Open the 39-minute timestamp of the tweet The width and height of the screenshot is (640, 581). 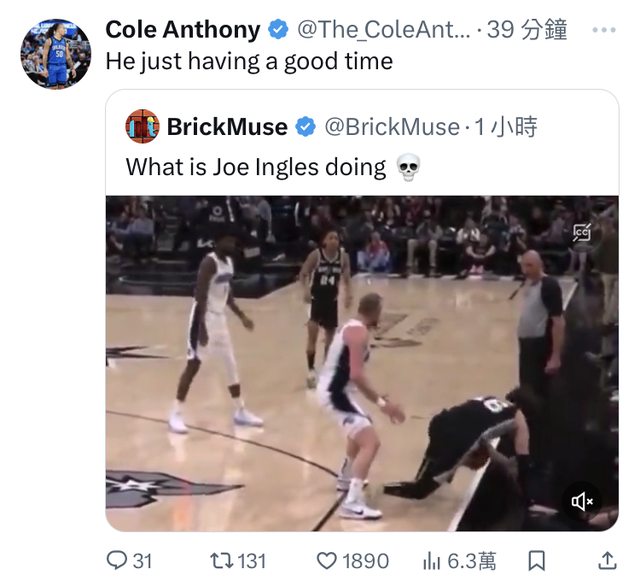pyautogui.click(x=528, y=30)
